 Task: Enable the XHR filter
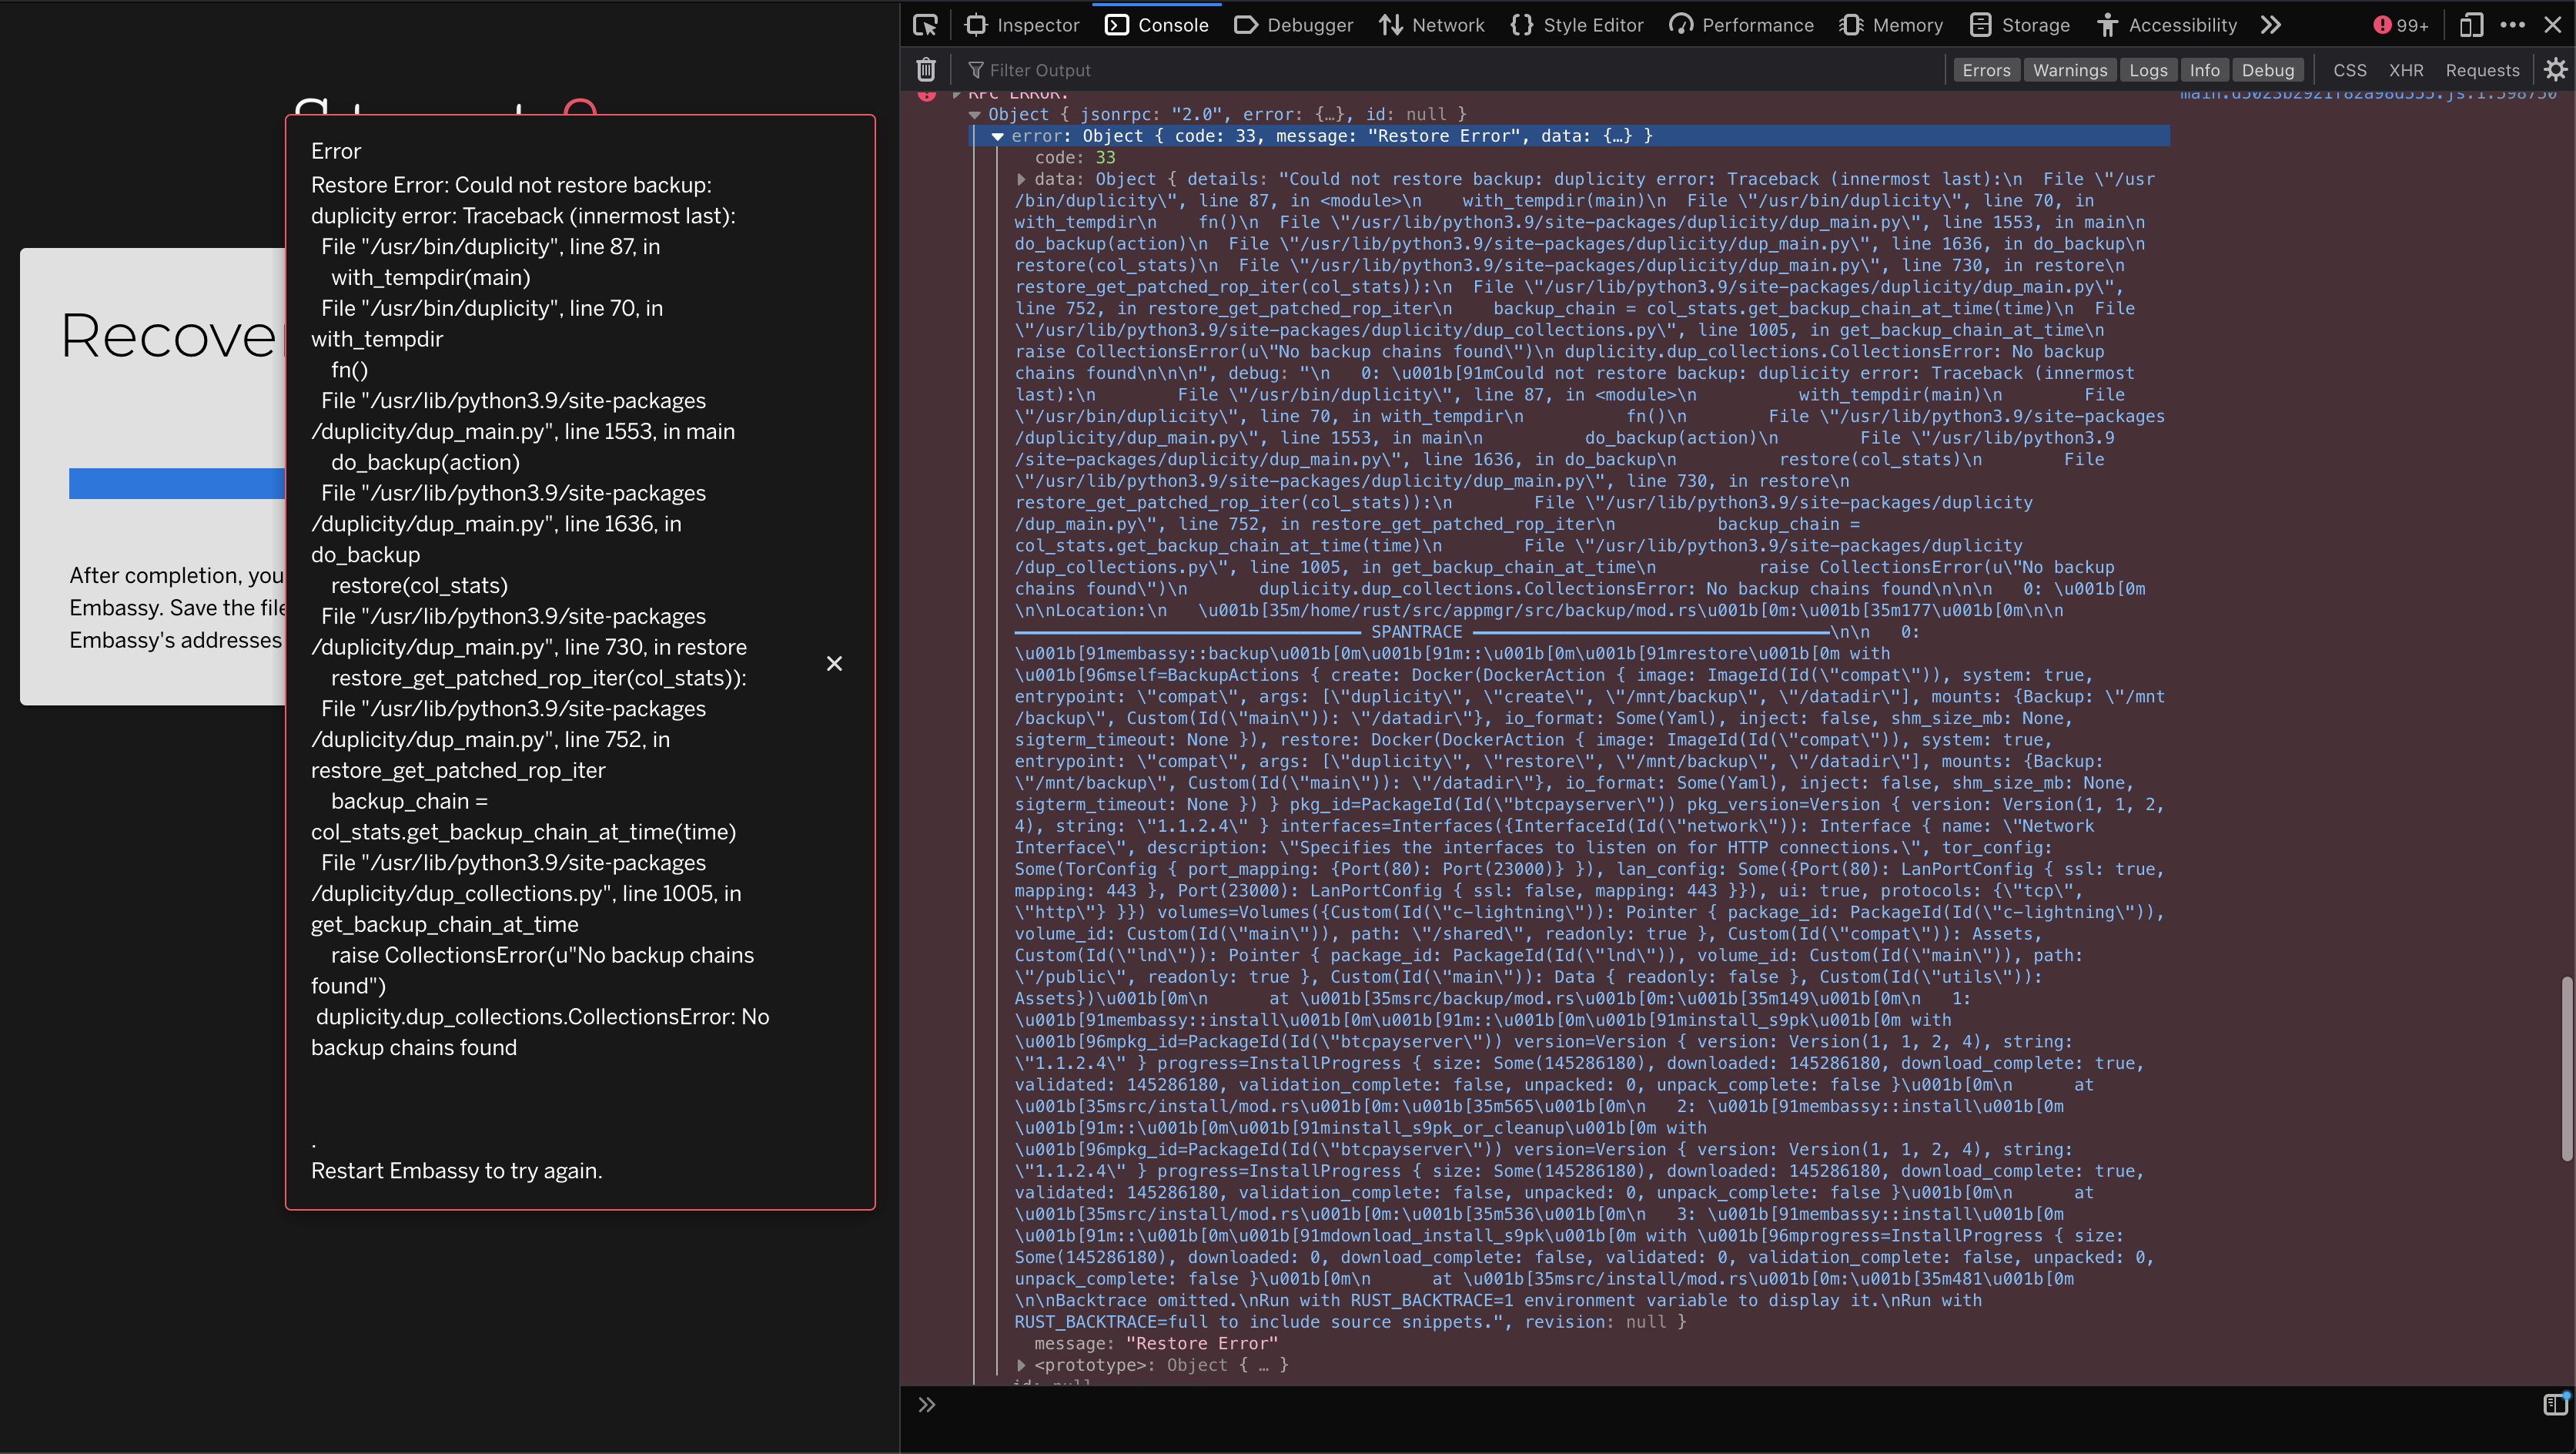point(2407,69)
